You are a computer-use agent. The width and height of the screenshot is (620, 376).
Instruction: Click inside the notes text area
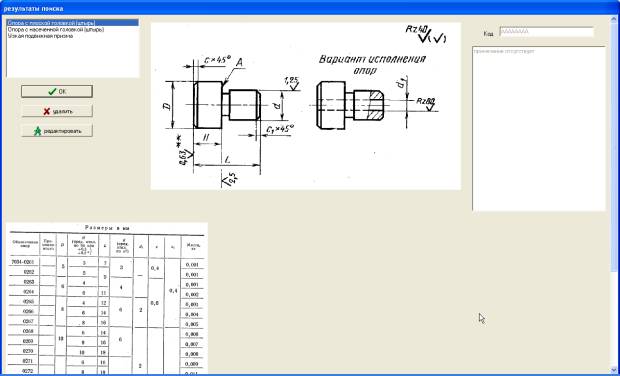point(539,129)
